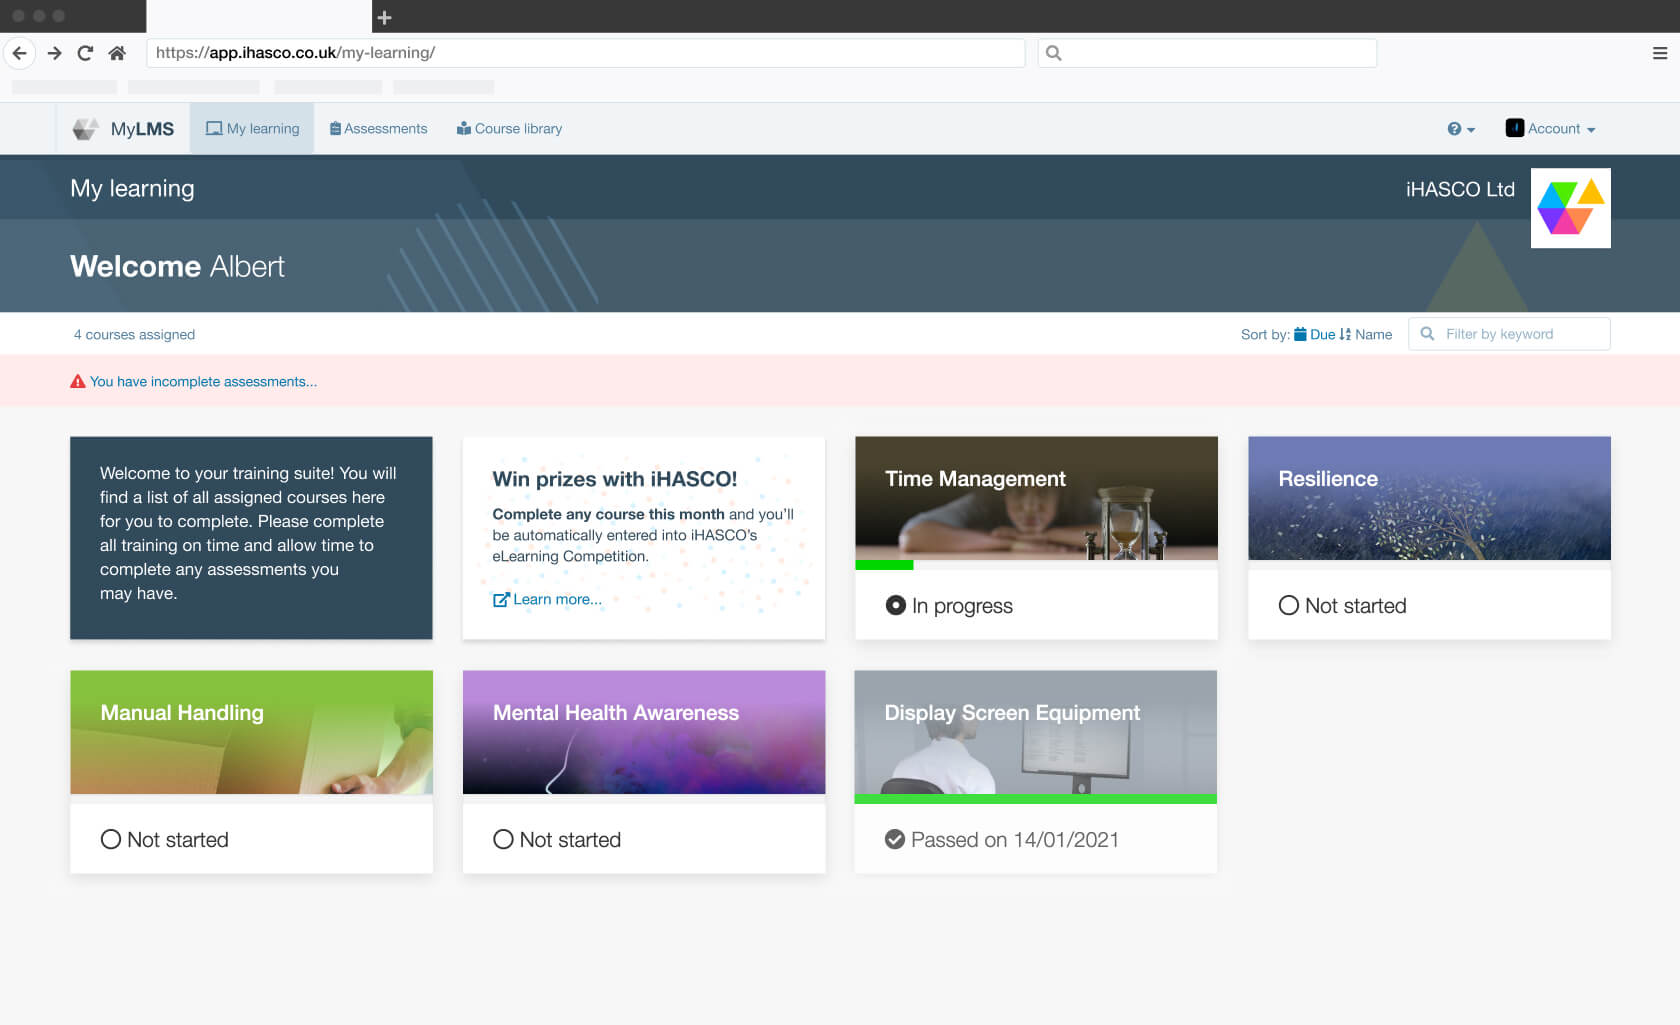The image size is (1680, 1025).
Task: Click the Passed checkmark status icon
Action: [x=895, y=839]
